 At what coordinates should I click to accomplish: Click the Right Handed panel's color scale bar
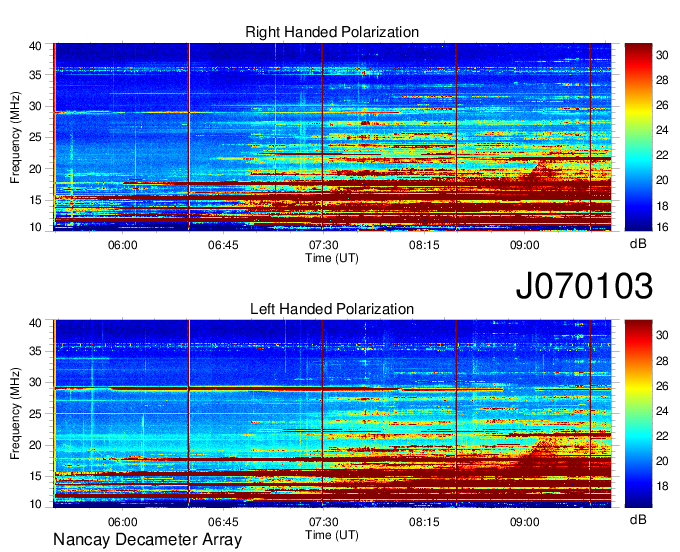click(638, 137)
